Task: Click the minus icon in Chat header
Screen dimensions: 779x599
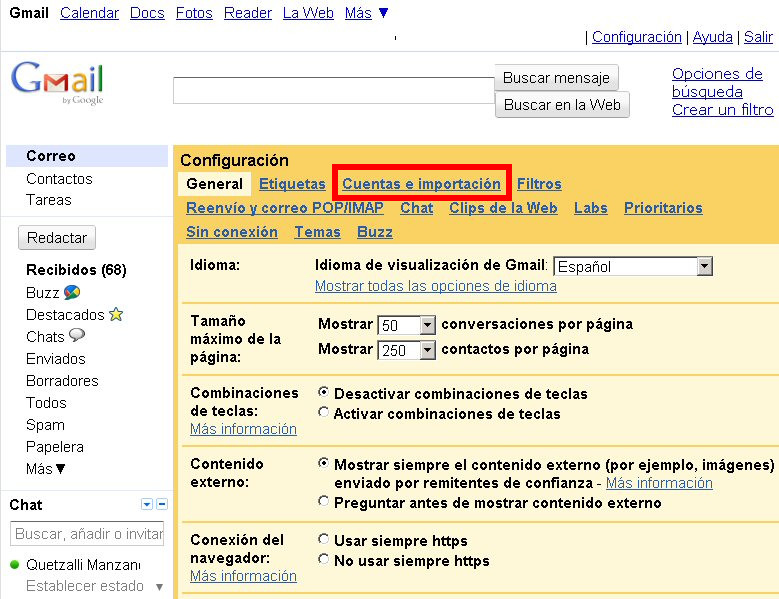Action: [162, 504]
